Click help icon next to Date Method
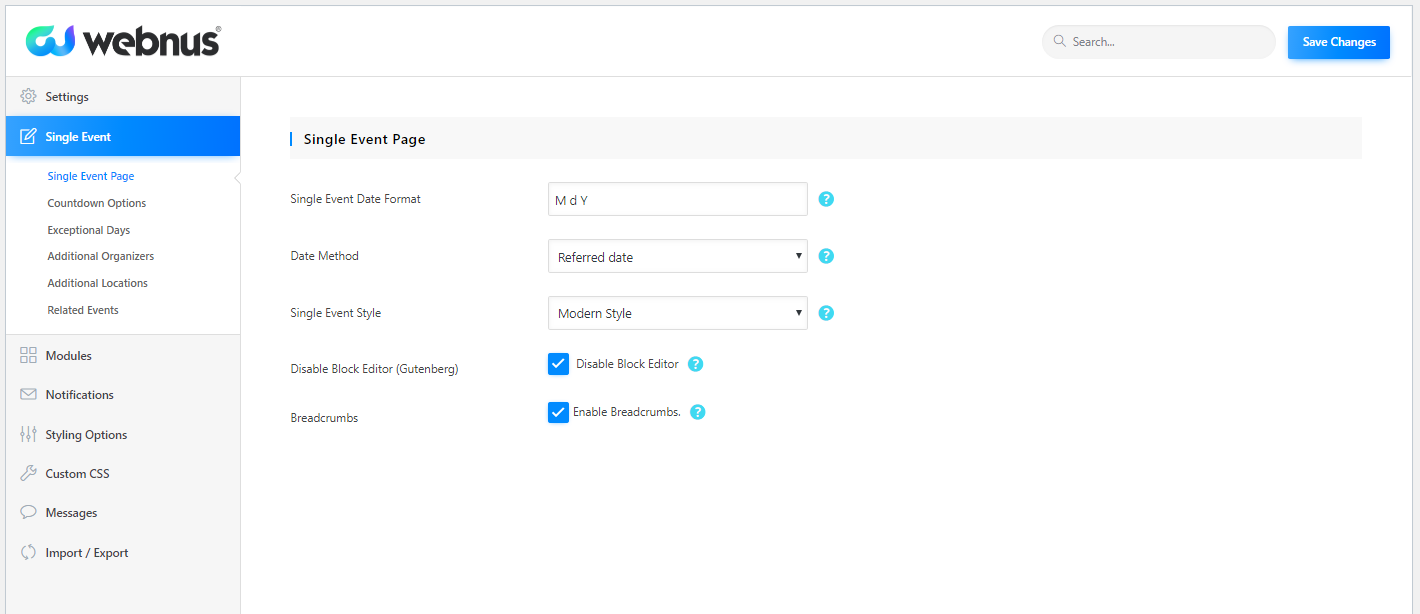Screen dimensions: 1420x614 click(x=826, y=256)
